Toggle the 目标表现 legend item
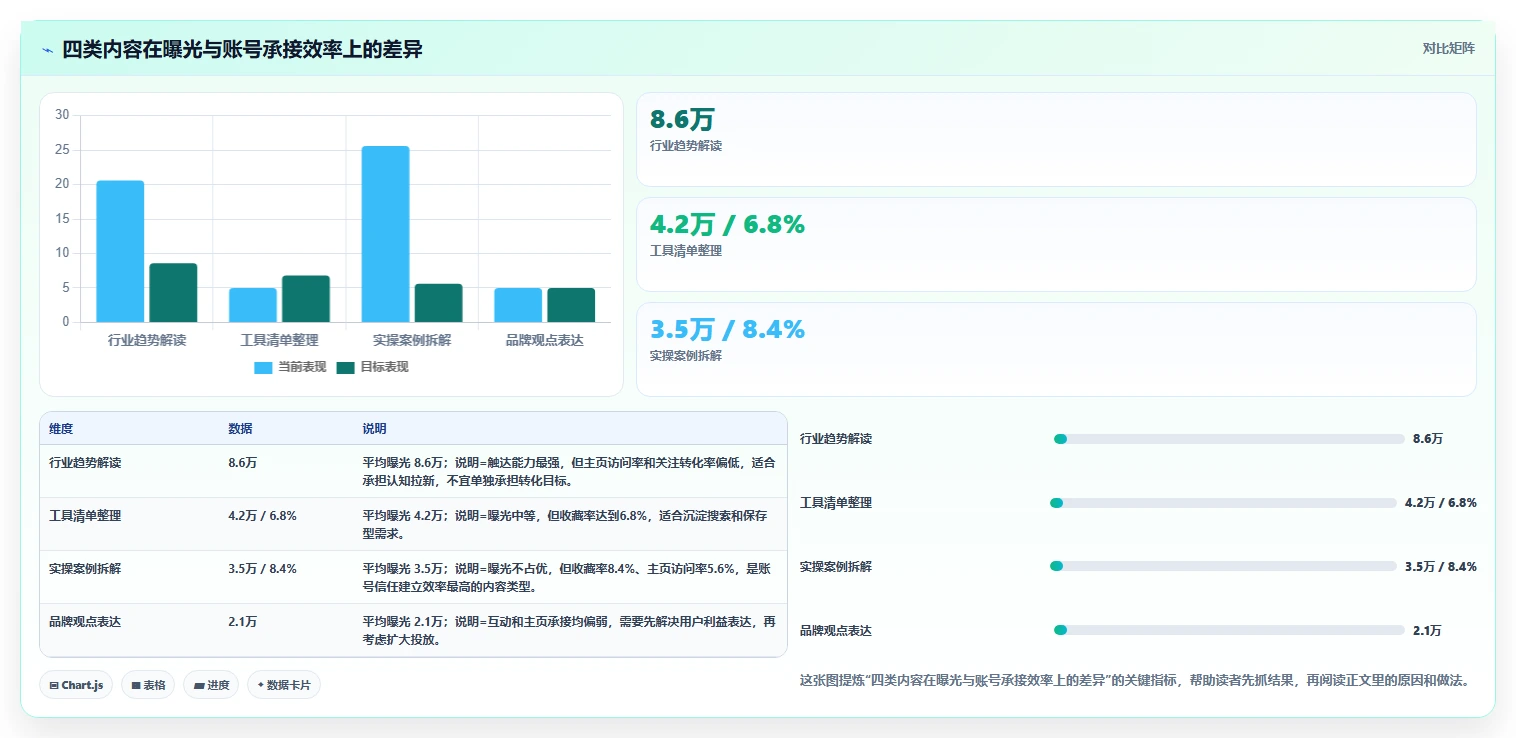The height and width of the screenshot is (738, 1516). pyautogui.click(x=372, y=367)
